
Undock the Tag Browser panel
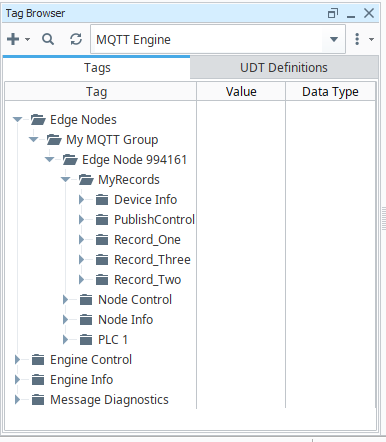333,13
